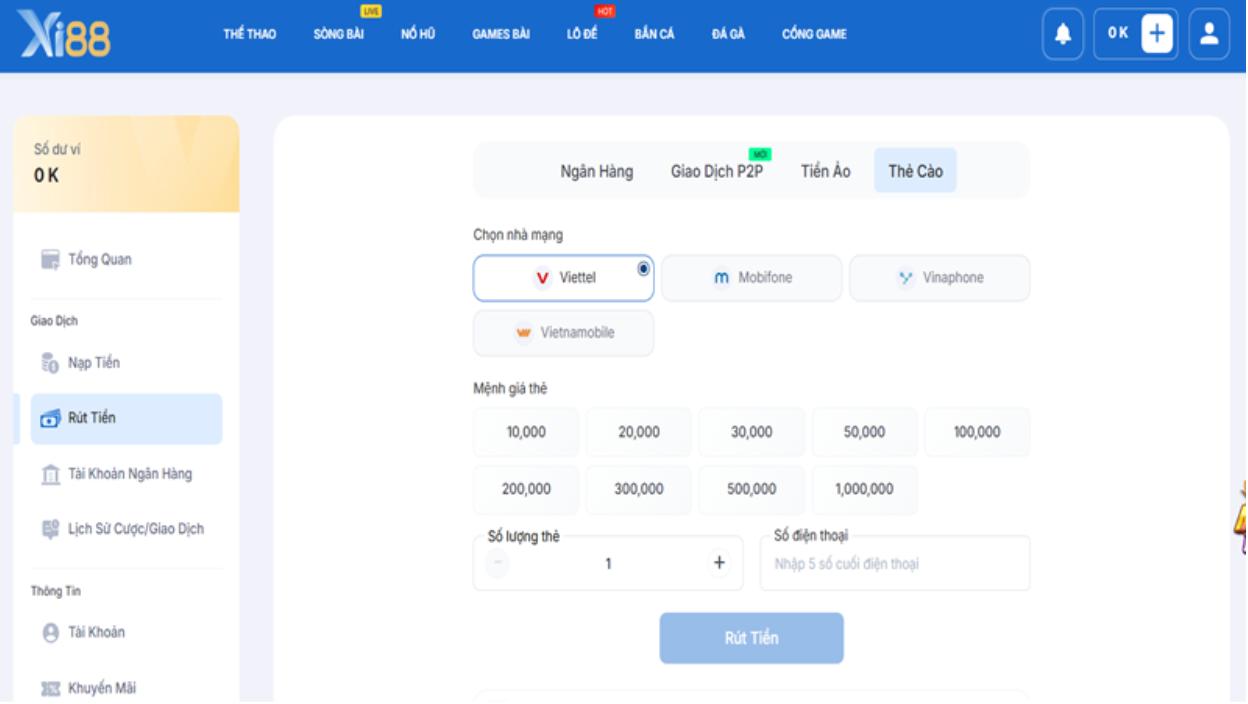Click the Nạp Tiền coins icon
The image size is (1248, 704).
49,364
